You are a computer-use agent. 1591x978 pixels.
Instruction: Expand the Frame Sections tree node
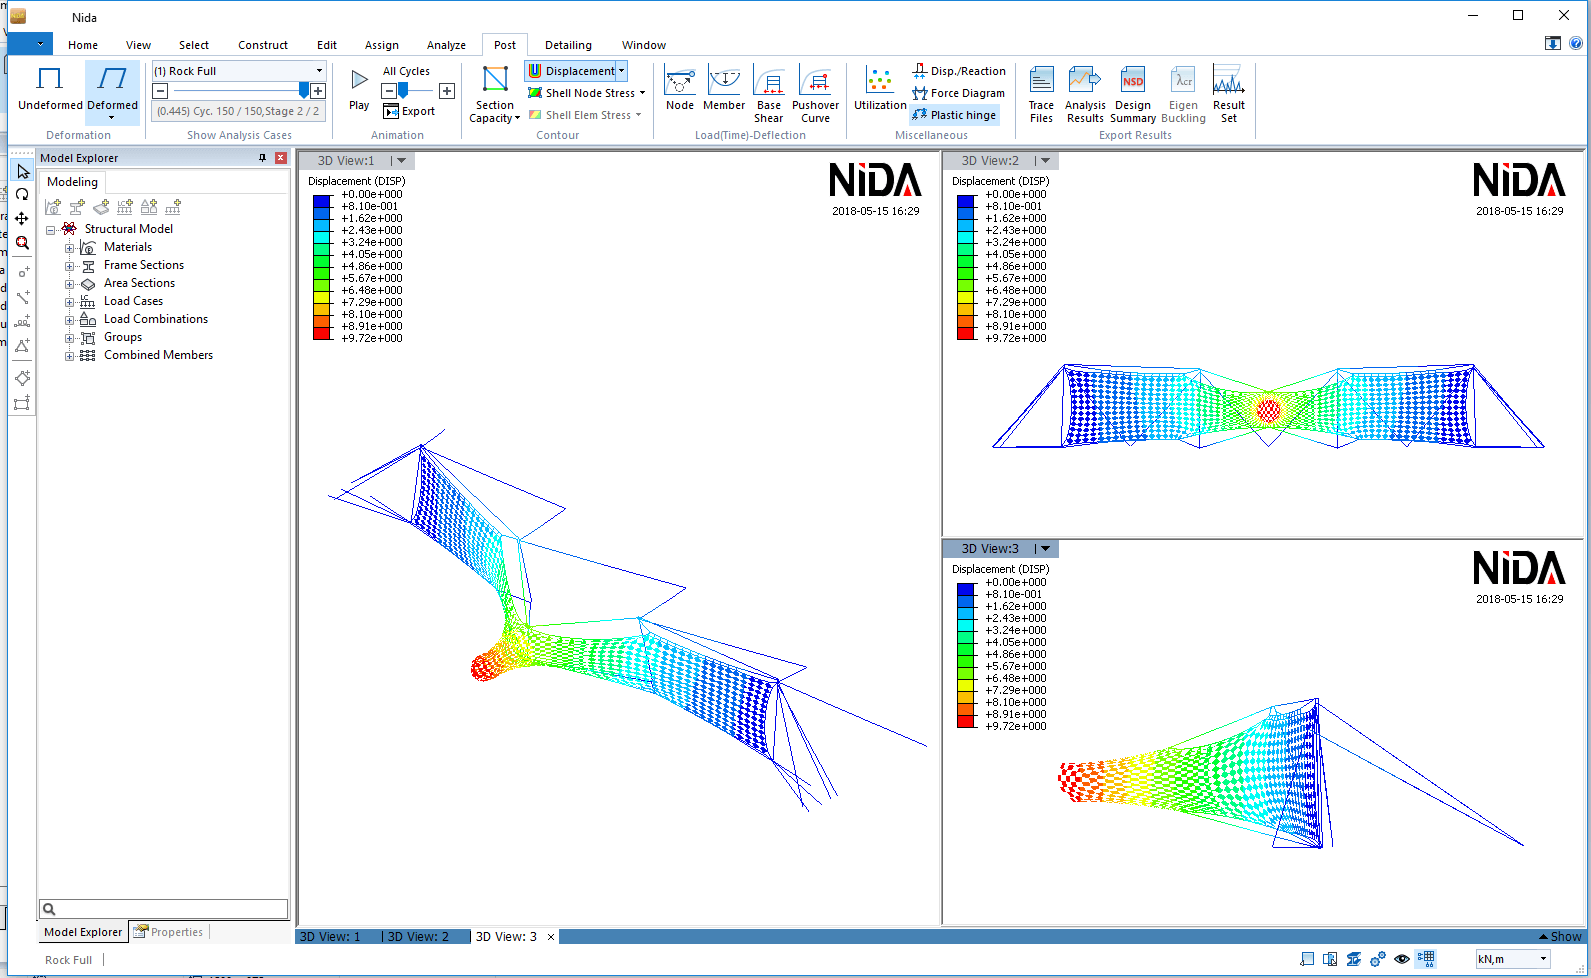coord(69,266)
